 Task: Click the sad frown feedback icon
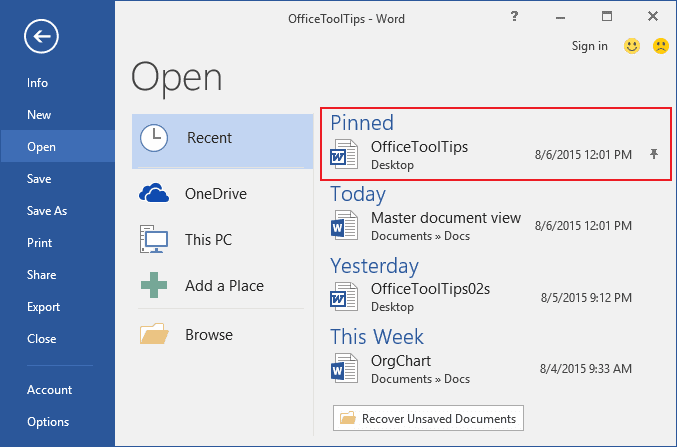point(660,46)
